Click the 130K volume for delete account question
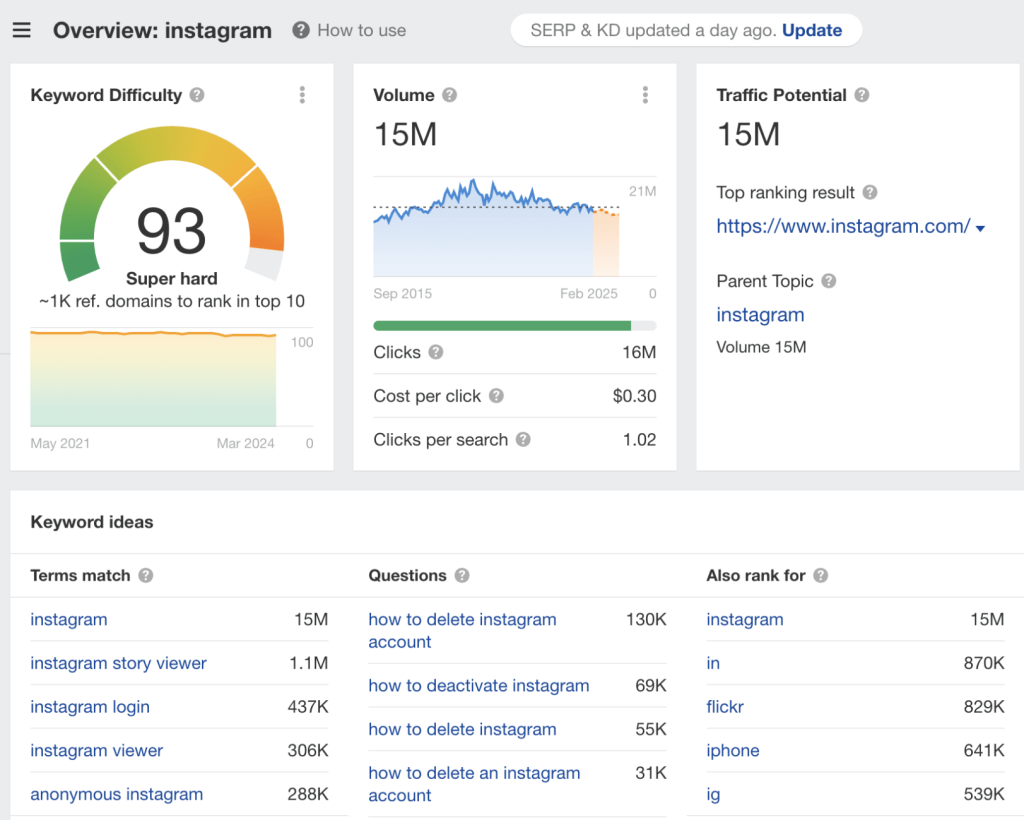The width and height of the screenshot is (1024, 820). [647, 620]
